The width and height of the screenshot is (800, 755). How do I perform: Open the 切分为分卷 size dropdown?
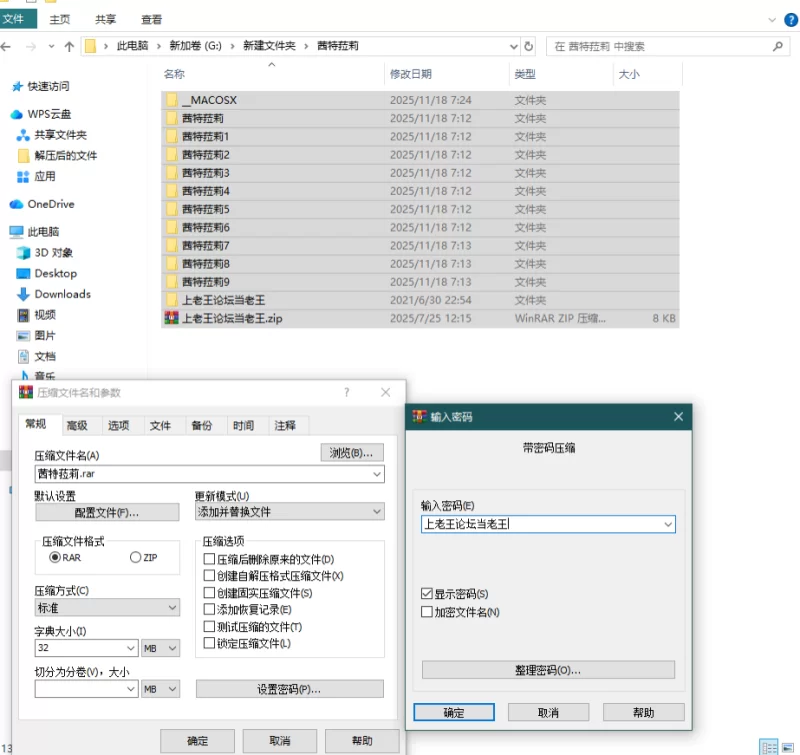pyautogui.click(x=131, y=689)
